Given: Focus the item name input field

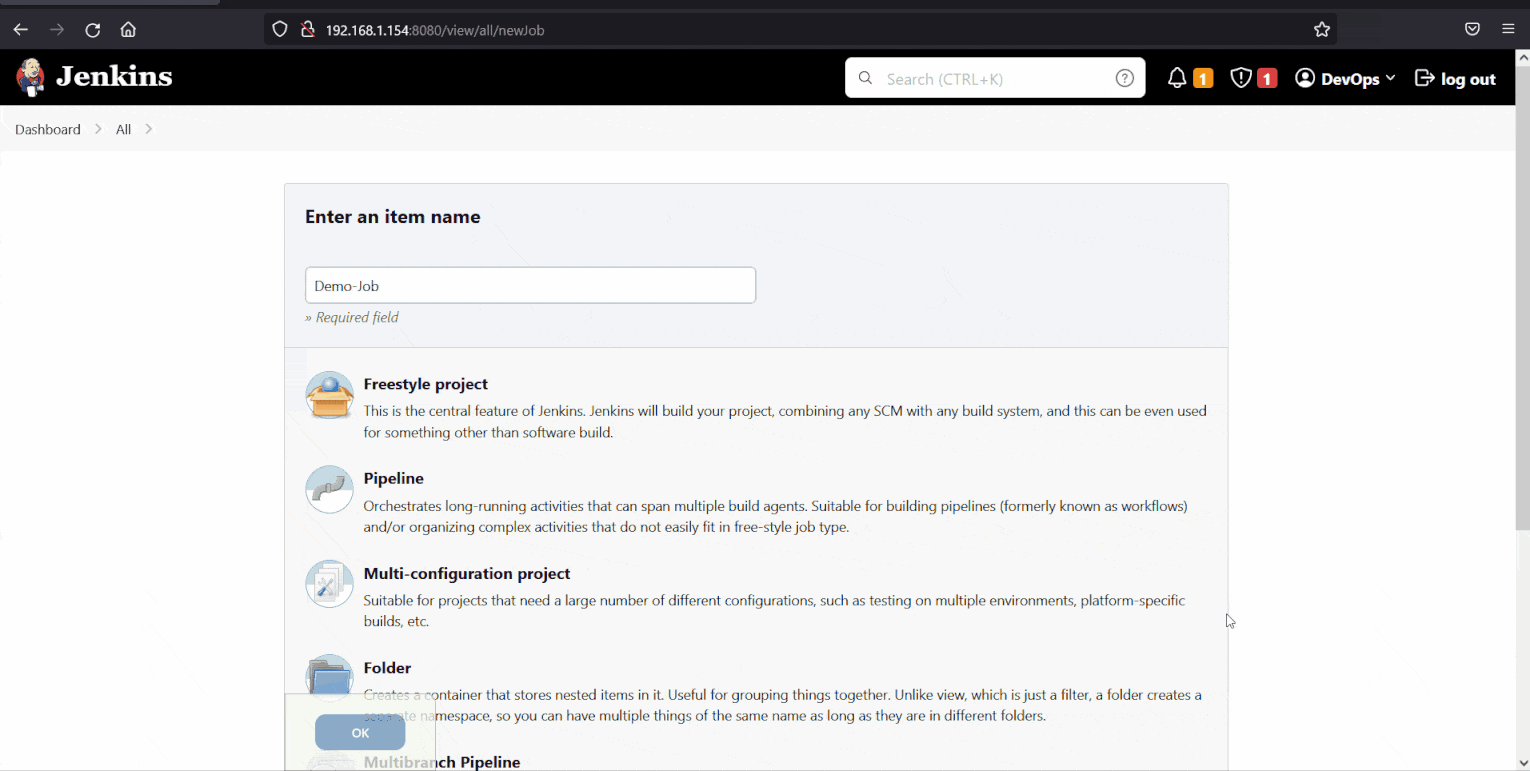Looking at the screenshot, I should (x=530, y=285).
